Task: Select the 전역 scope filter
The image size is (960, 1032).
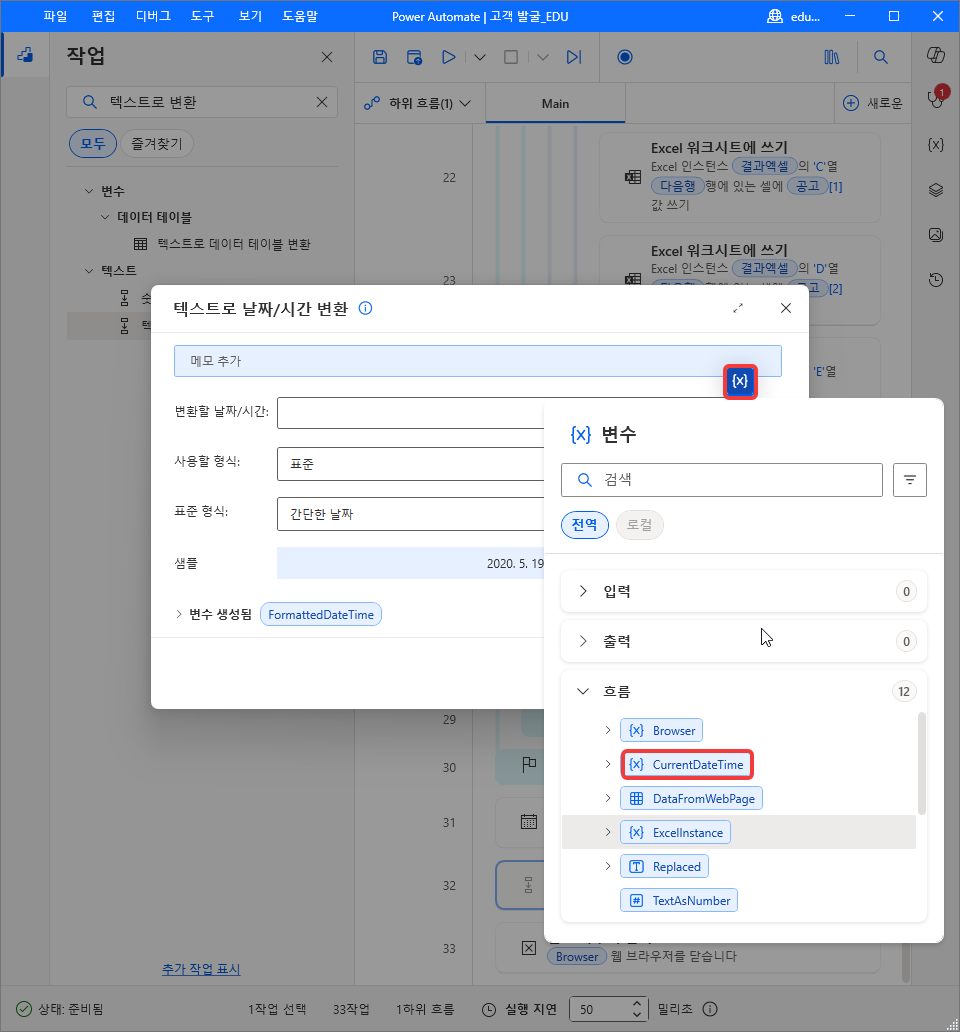Action: pyautogui.click(x=584, y=525)
